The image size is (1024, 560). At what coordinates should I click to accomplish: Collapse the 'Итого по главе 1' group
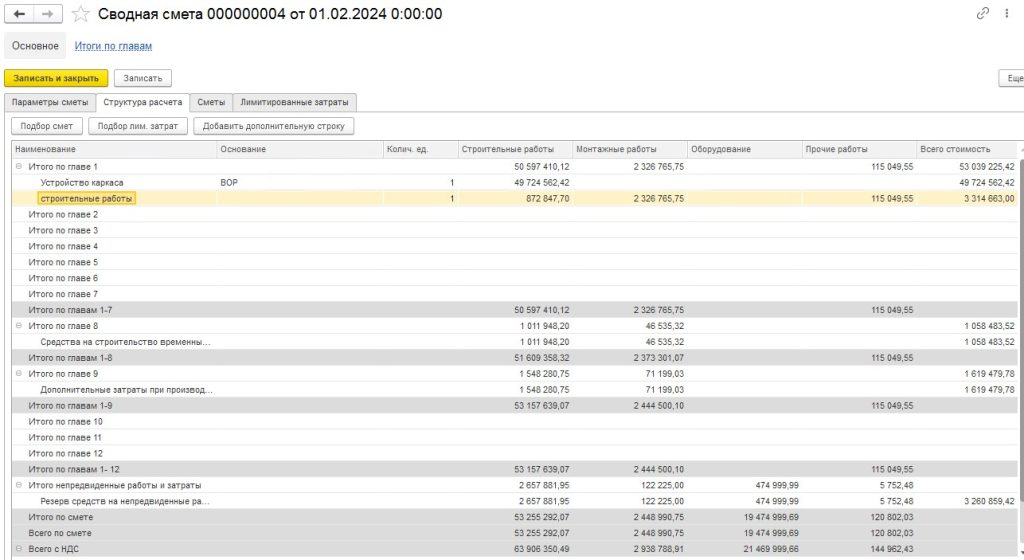[x=19, y=166]
